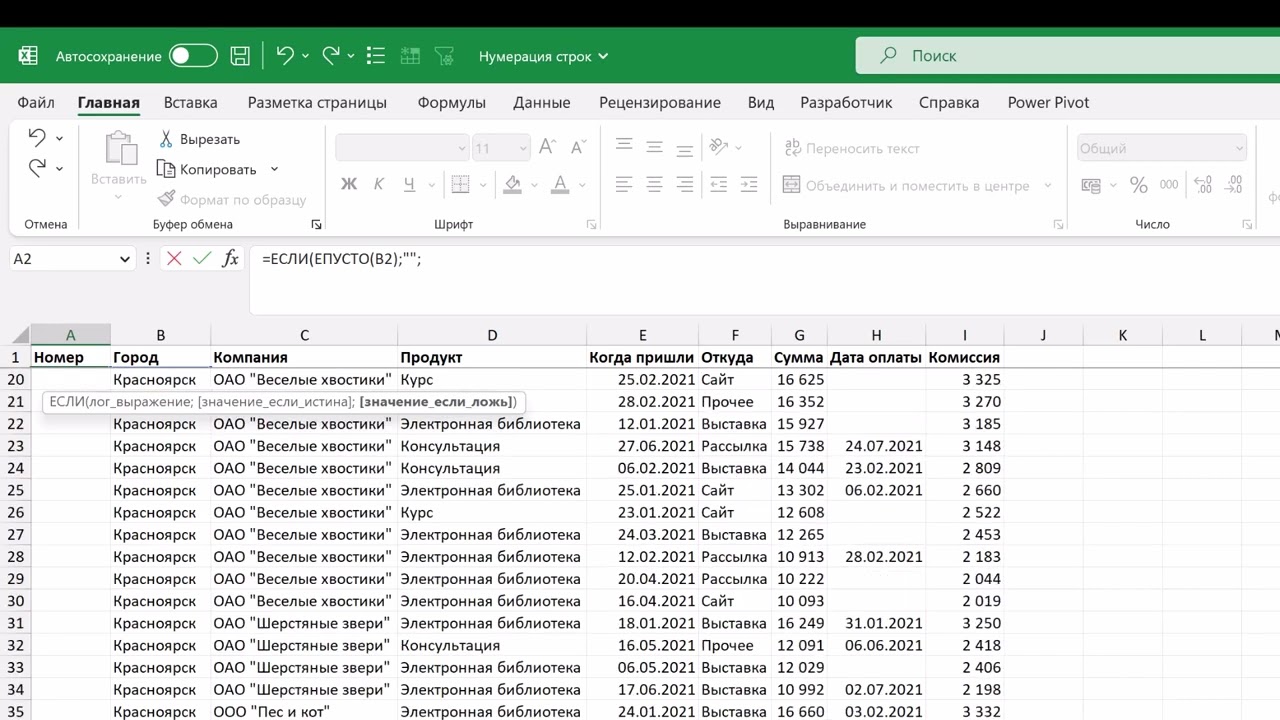The image size is (1280, 720).
Task: Click align text left icon
Action: (x=624, y=184)
